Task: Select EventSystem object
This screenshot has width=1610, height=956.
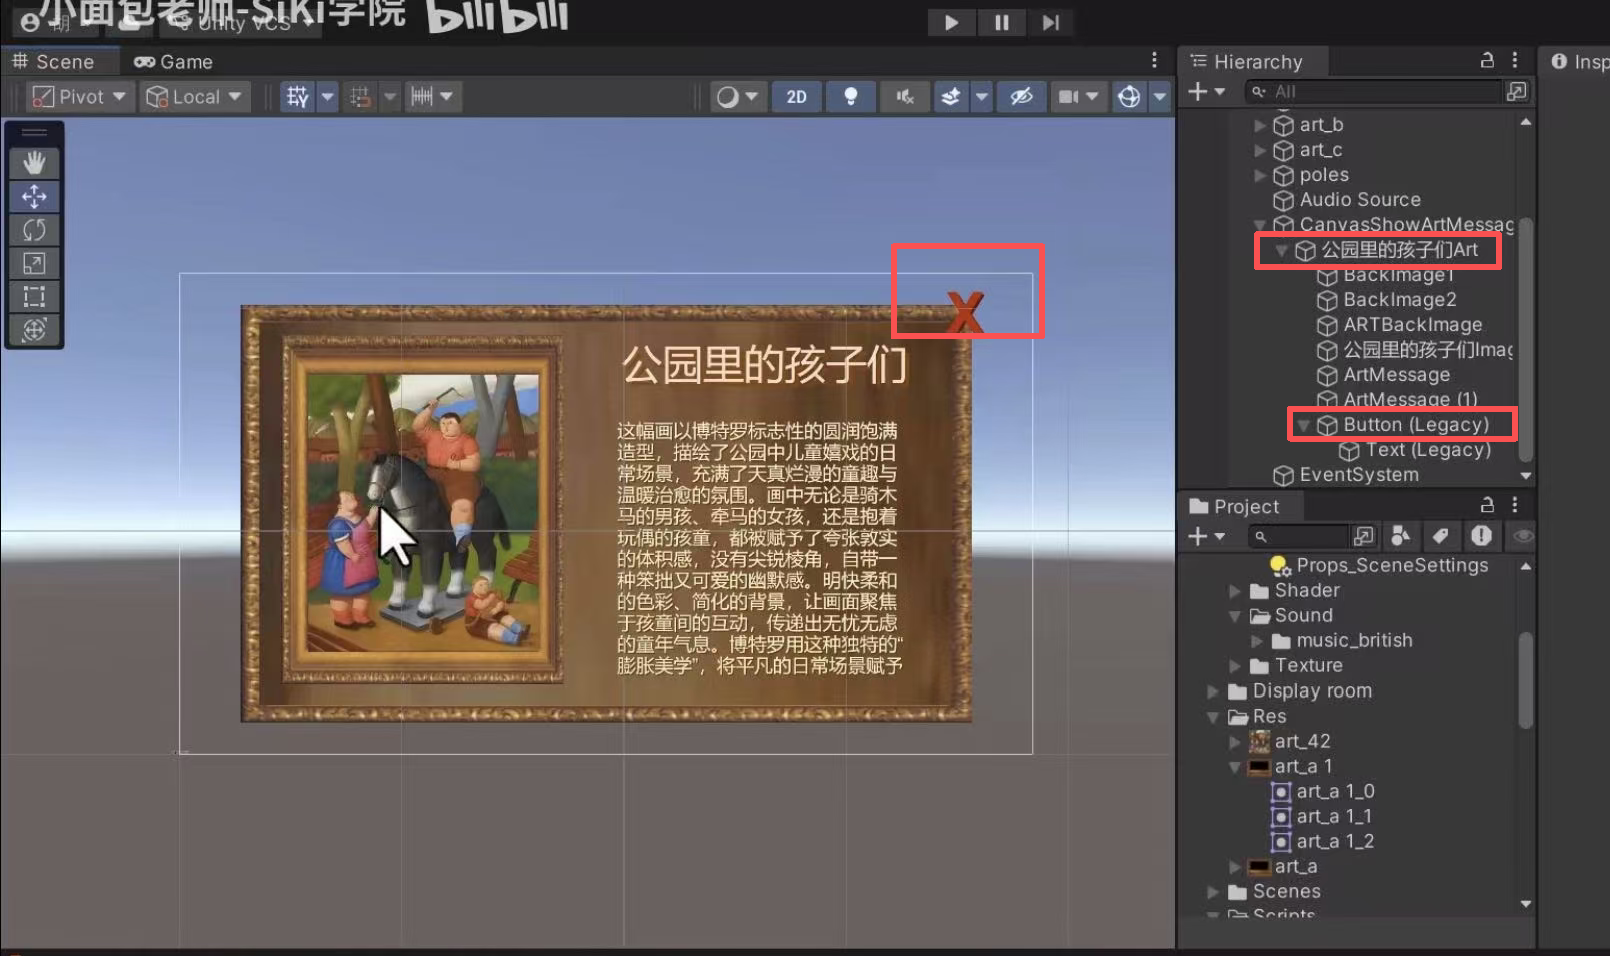Action: pyautogui.click(x=1358, y=474)
